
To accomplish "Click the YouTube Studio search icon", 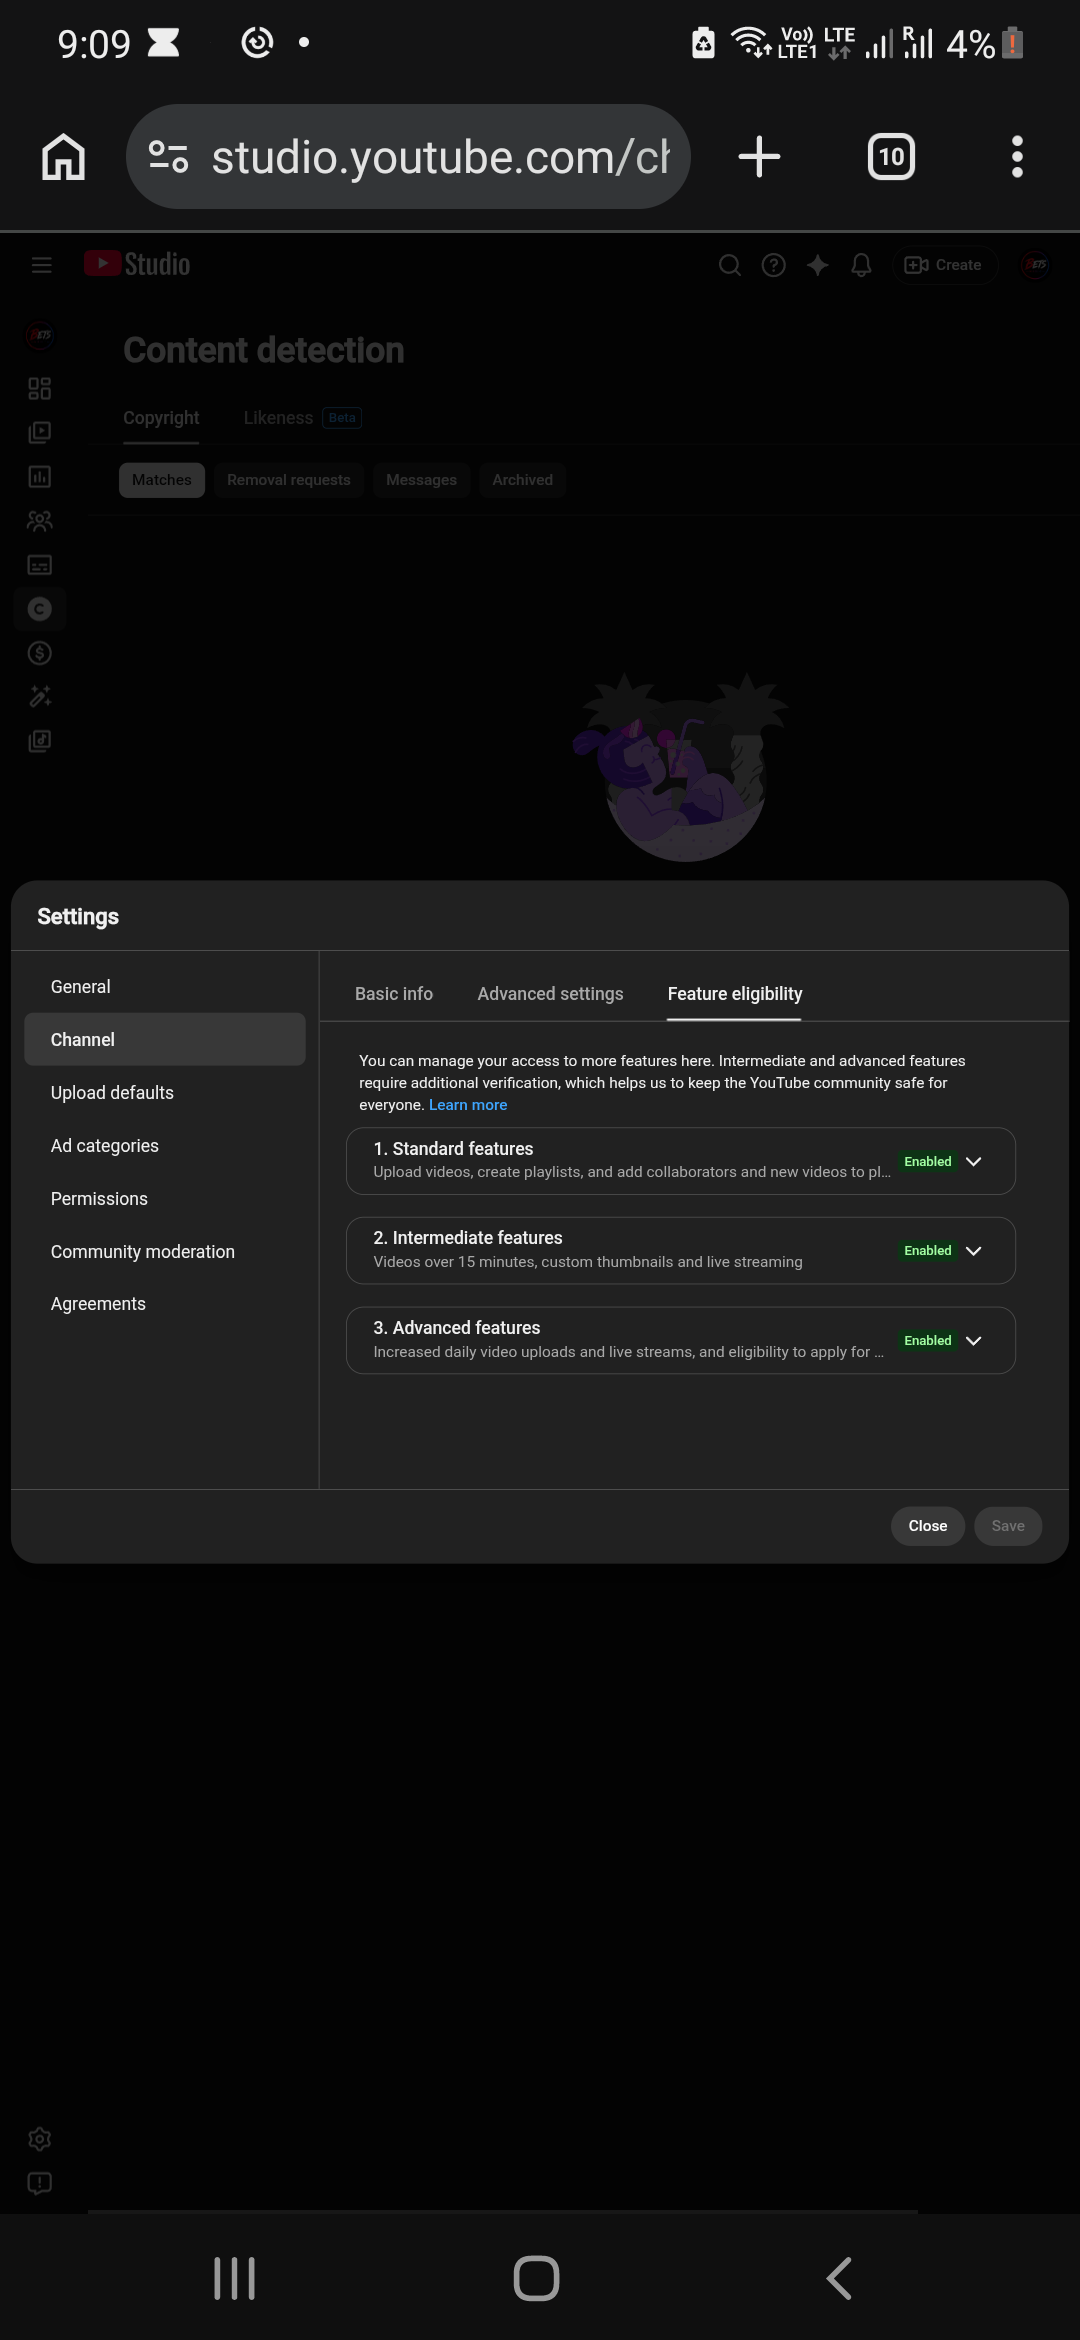I will tap(730, 265).
